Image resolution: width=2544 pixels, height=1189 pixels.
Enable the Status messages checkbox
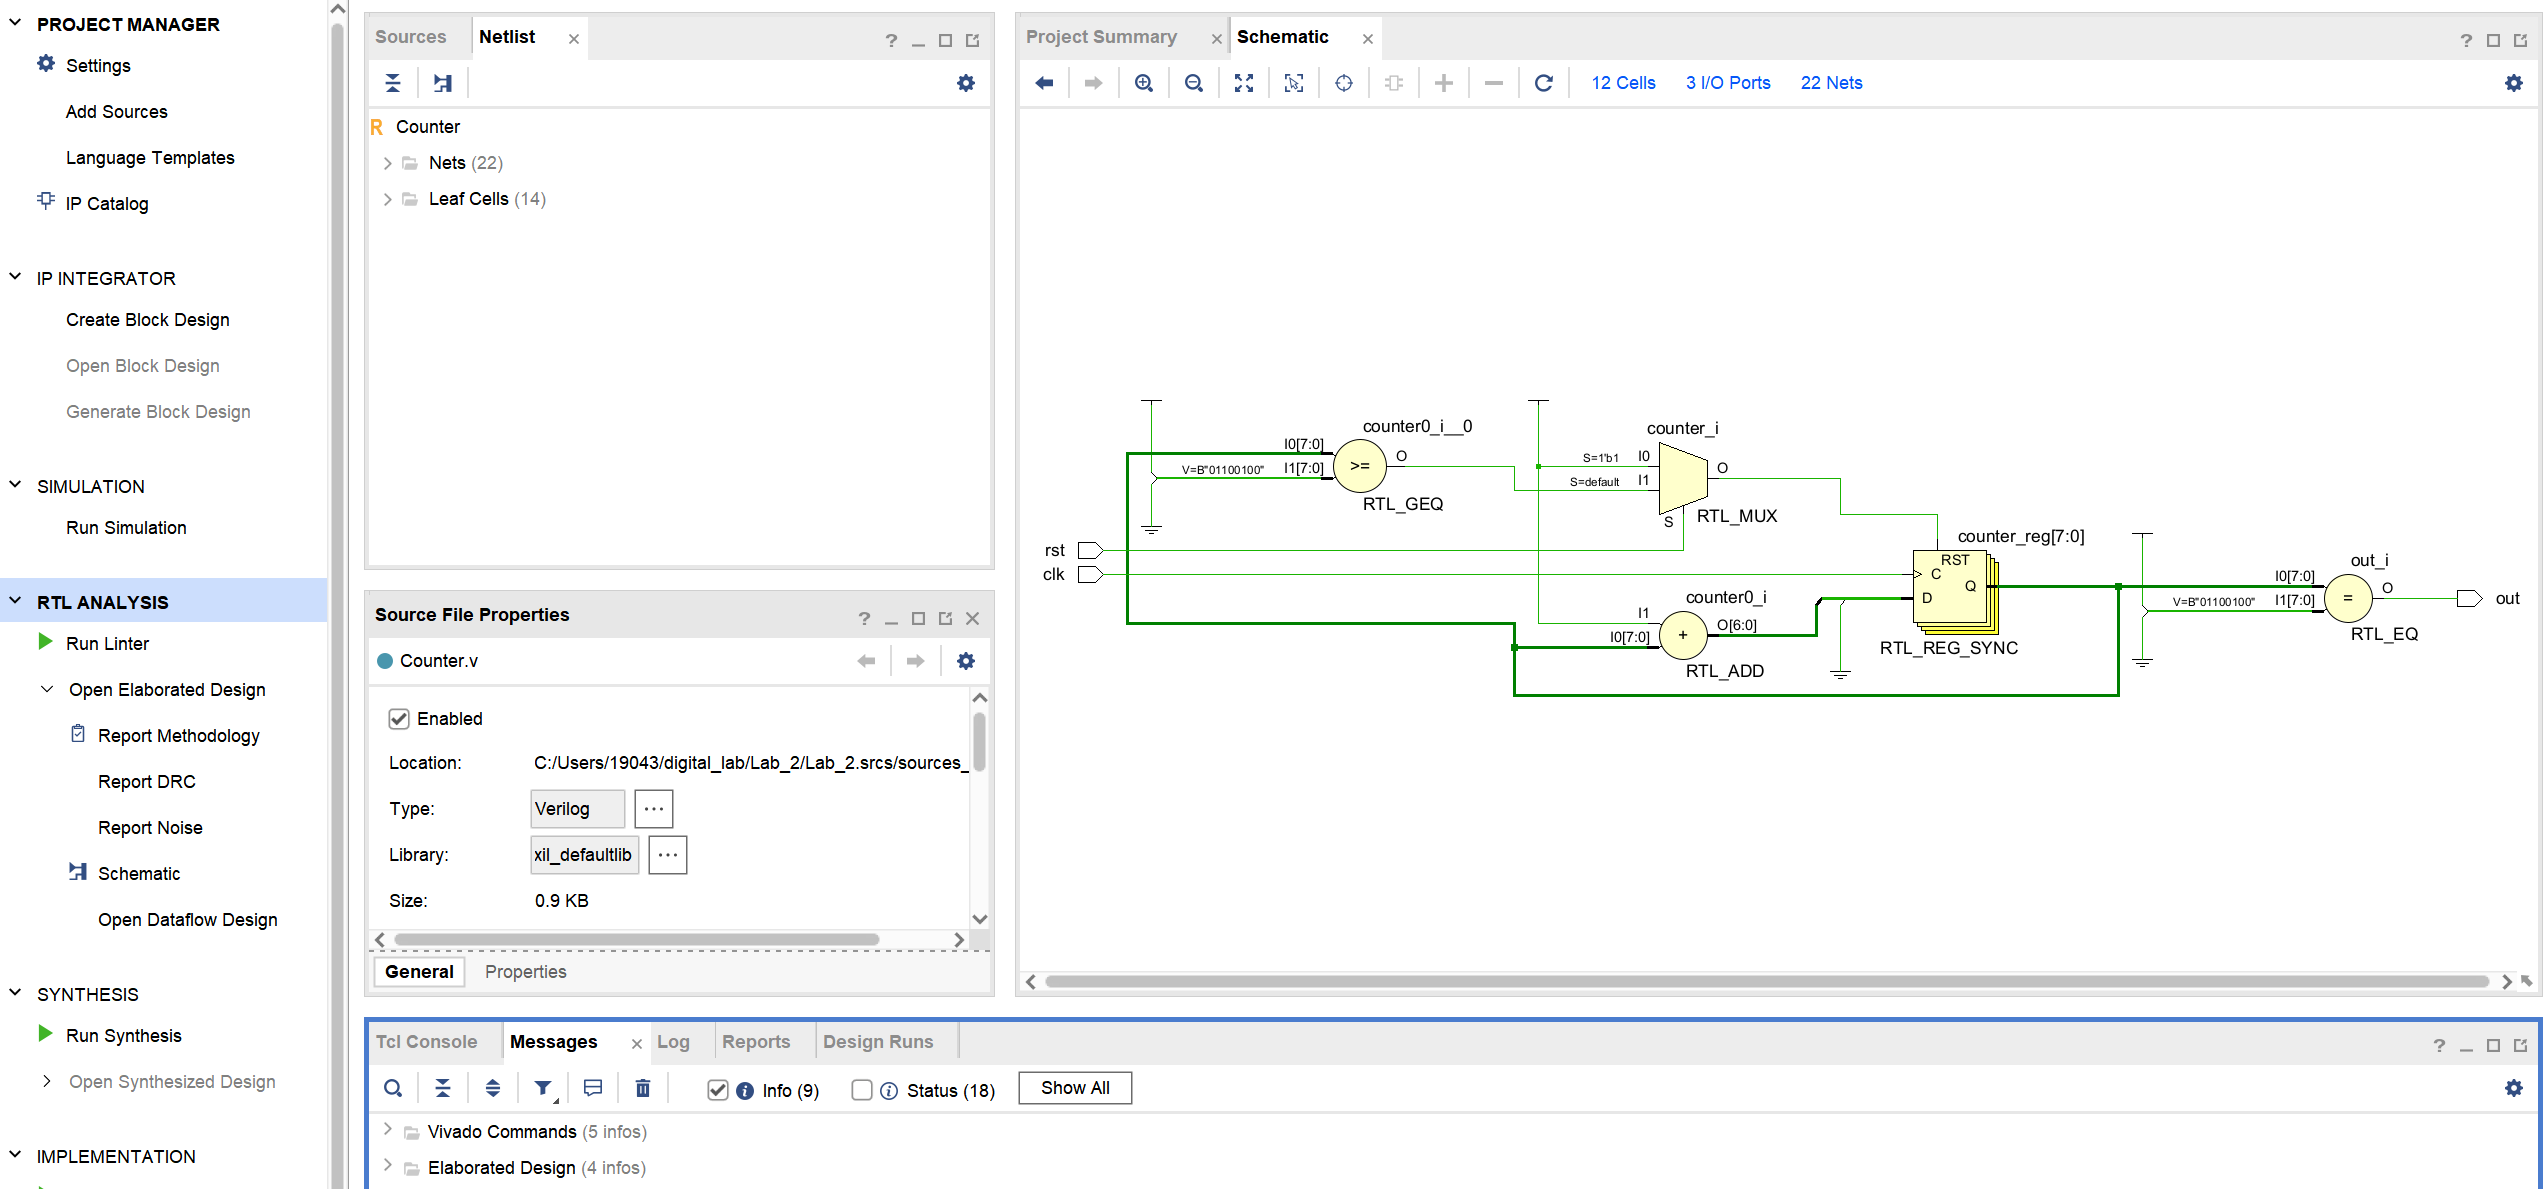coord(861,1090)
